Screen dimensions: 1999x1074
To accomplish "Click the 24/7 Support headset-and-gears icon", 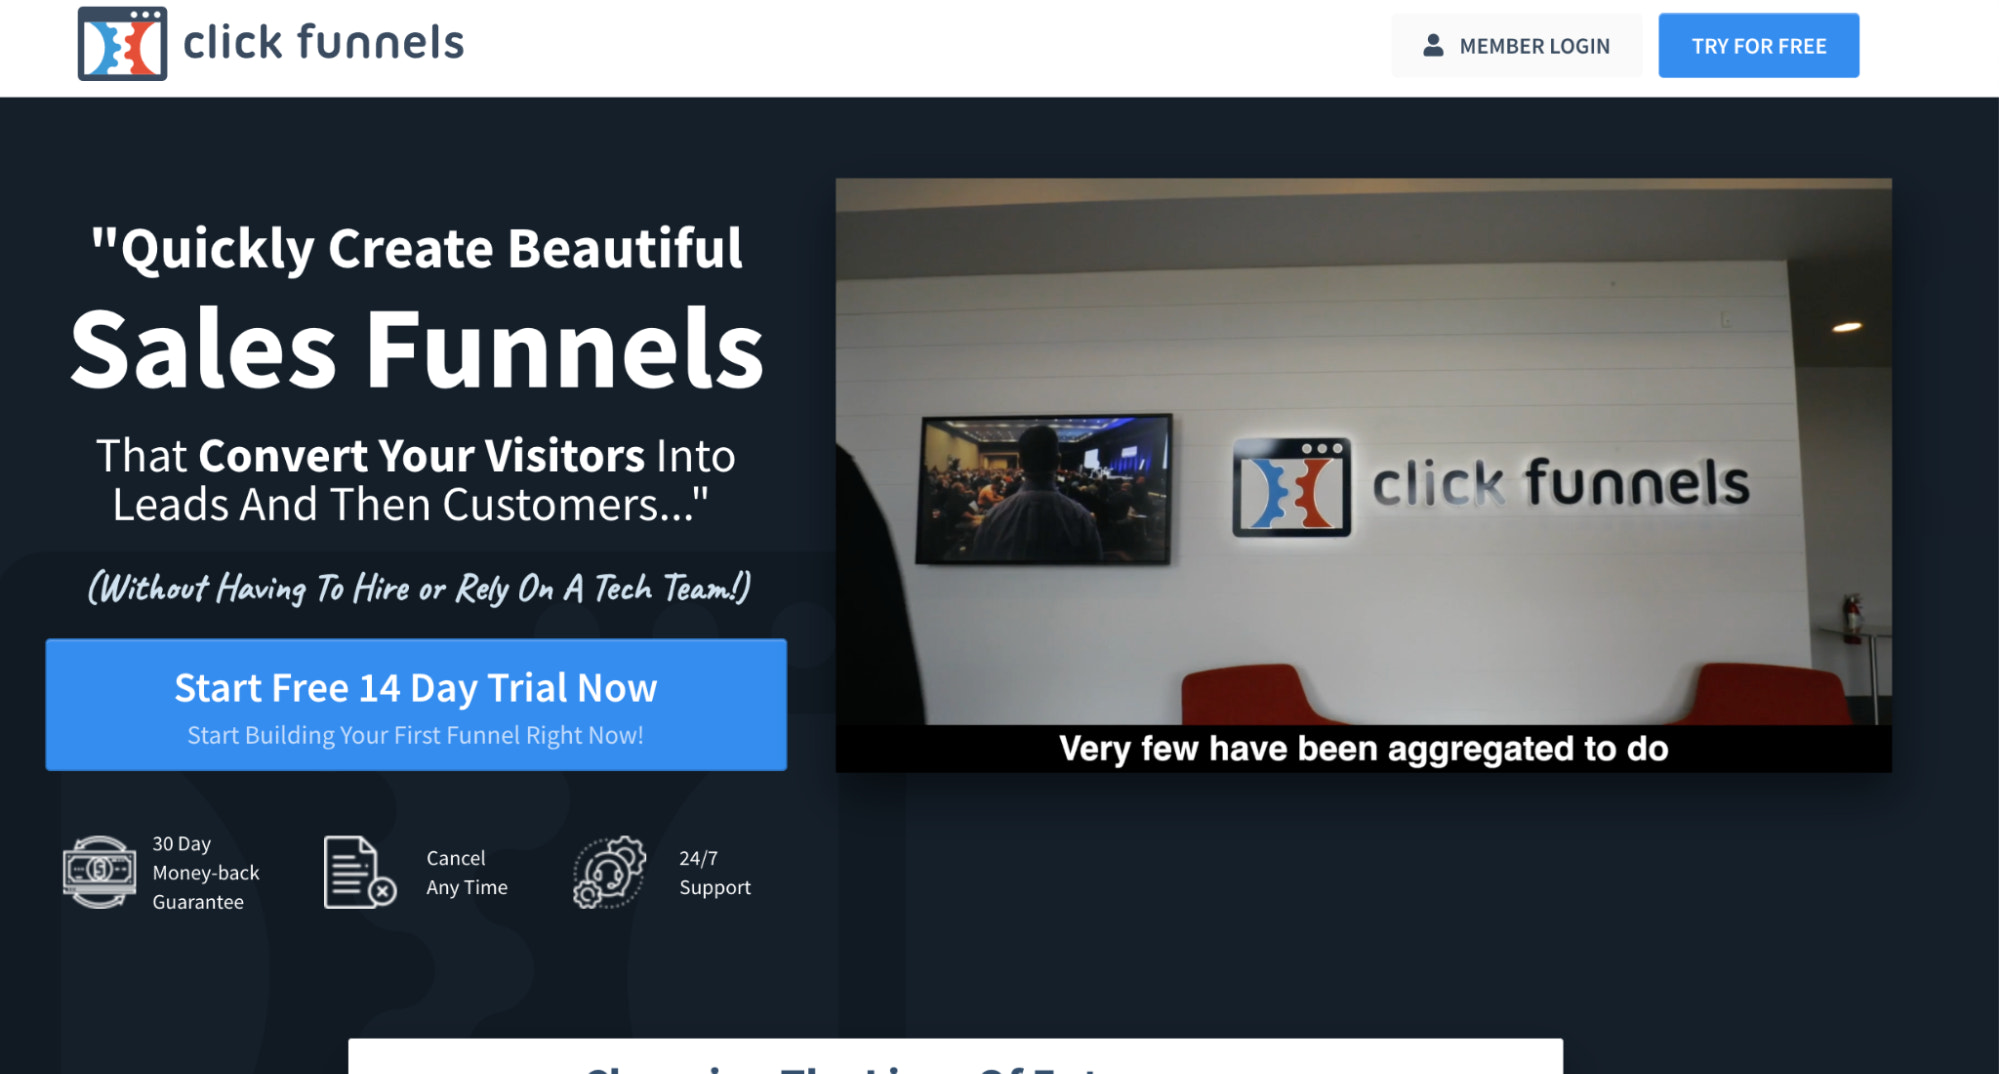I will [610, 872].
